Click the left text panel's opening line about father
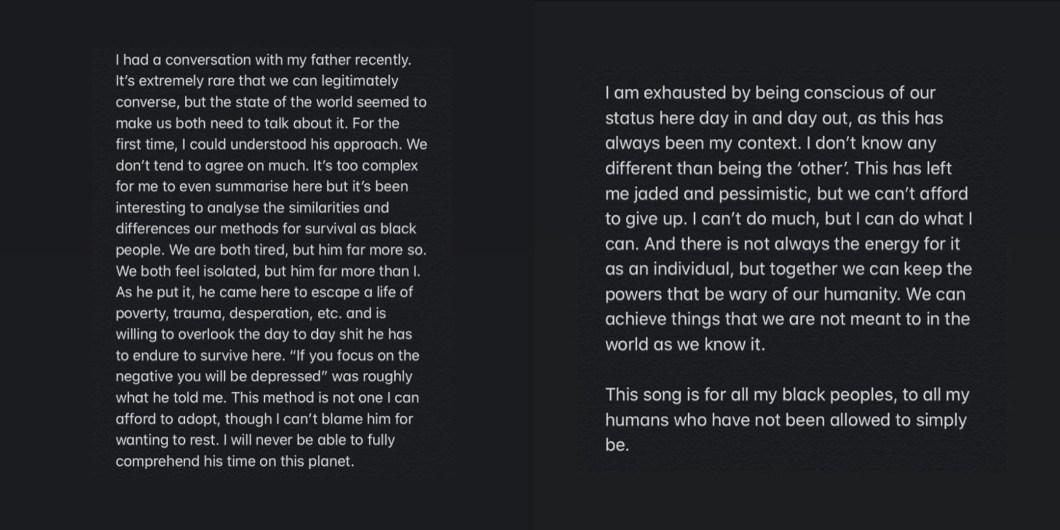The width and height of the screenshot is (1060, 530). [x=263, y=59]
